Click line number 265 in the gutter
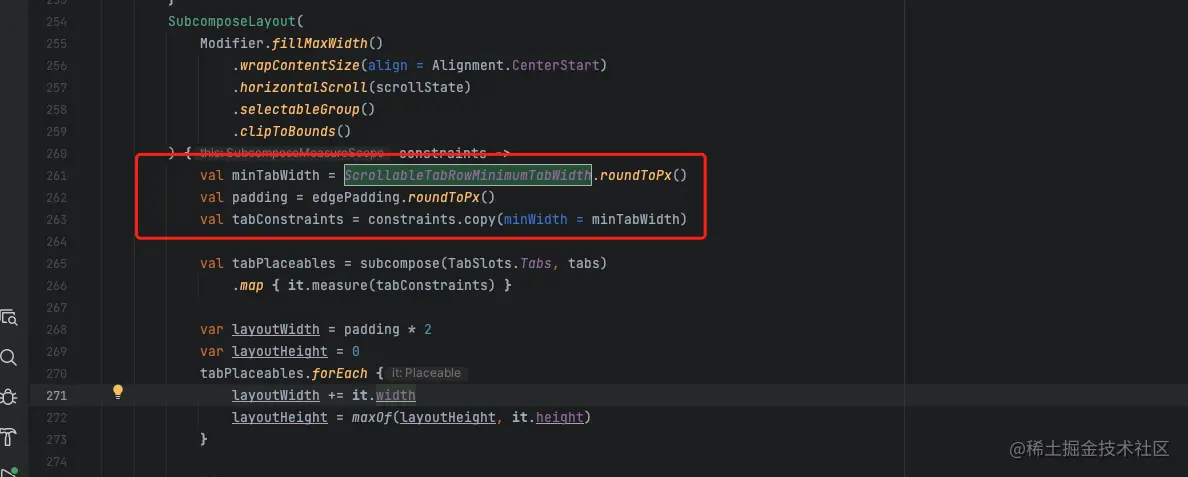The width and height of the screenshot is (1188, 477). (x=56, y=263)
